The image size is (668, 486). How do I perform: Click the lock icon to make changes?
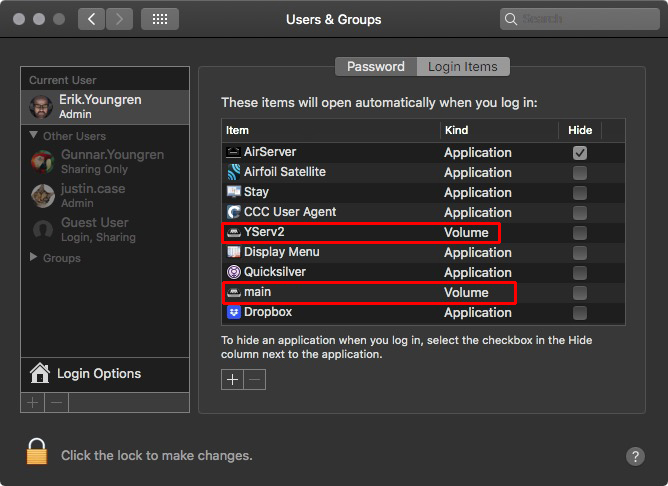click(37, 453)
